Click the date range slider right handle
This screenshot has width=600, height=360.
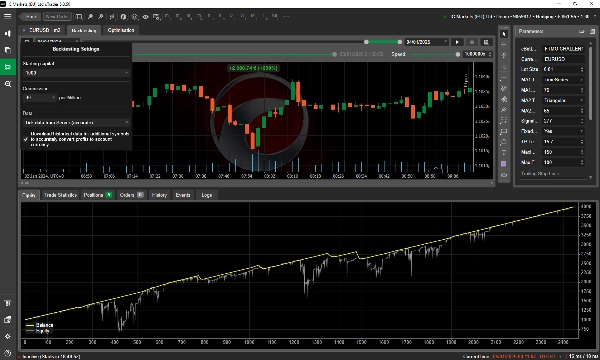coord(399,42)
